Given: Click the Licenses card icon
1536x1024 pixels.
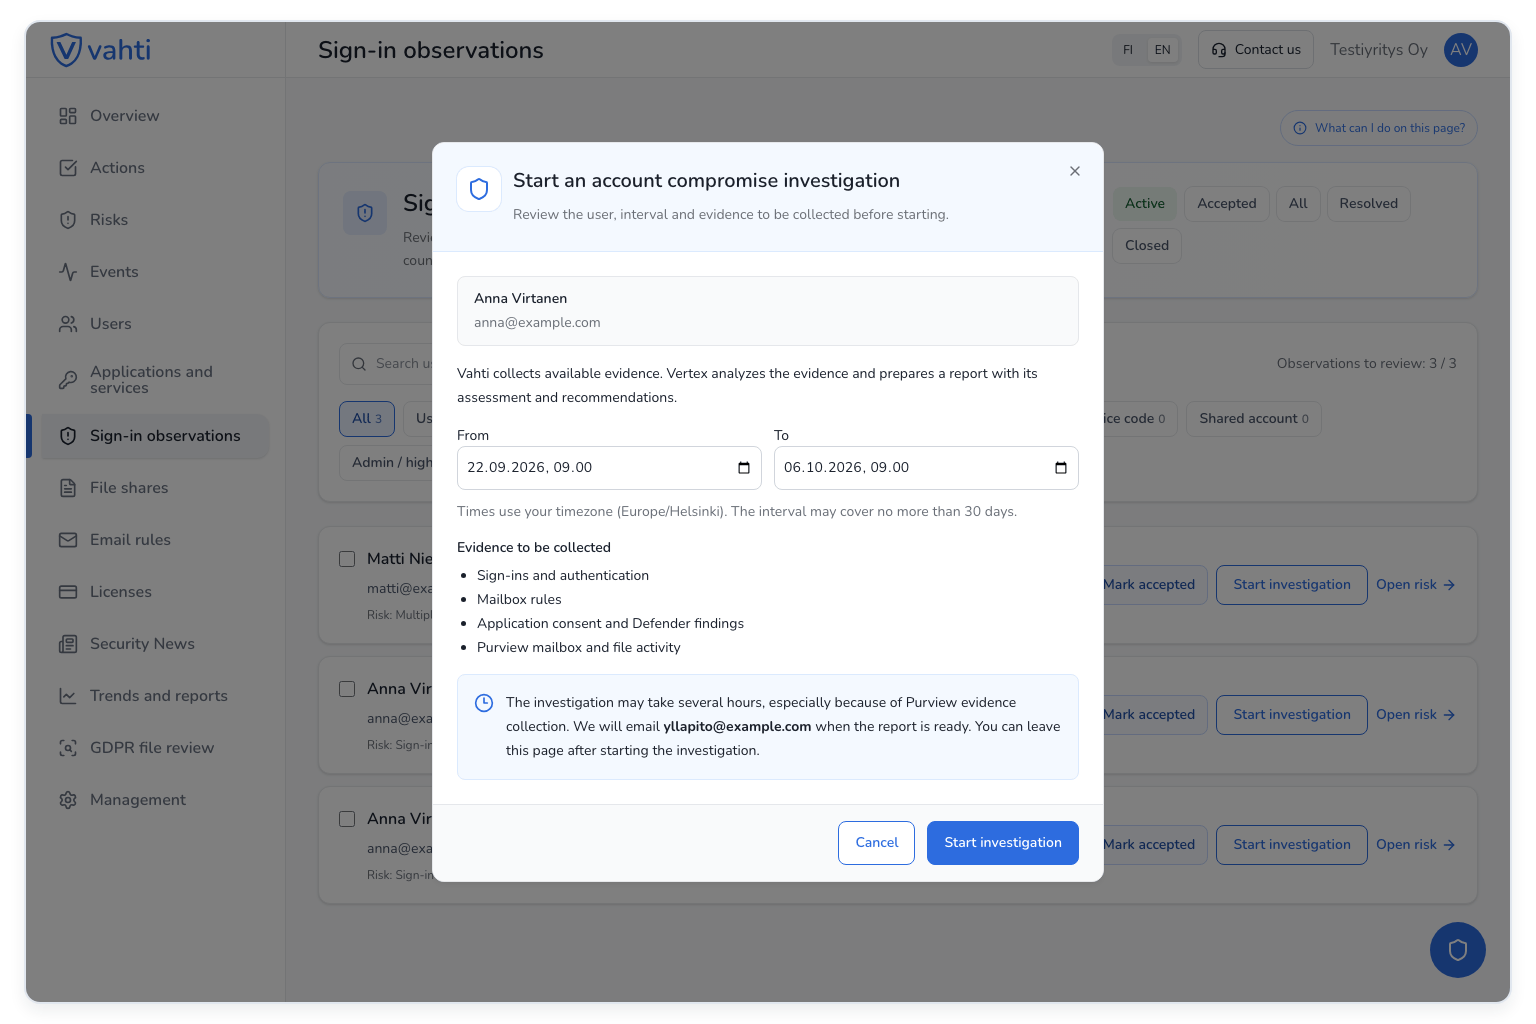Looking at the screenshot, I should pos(68,592).
